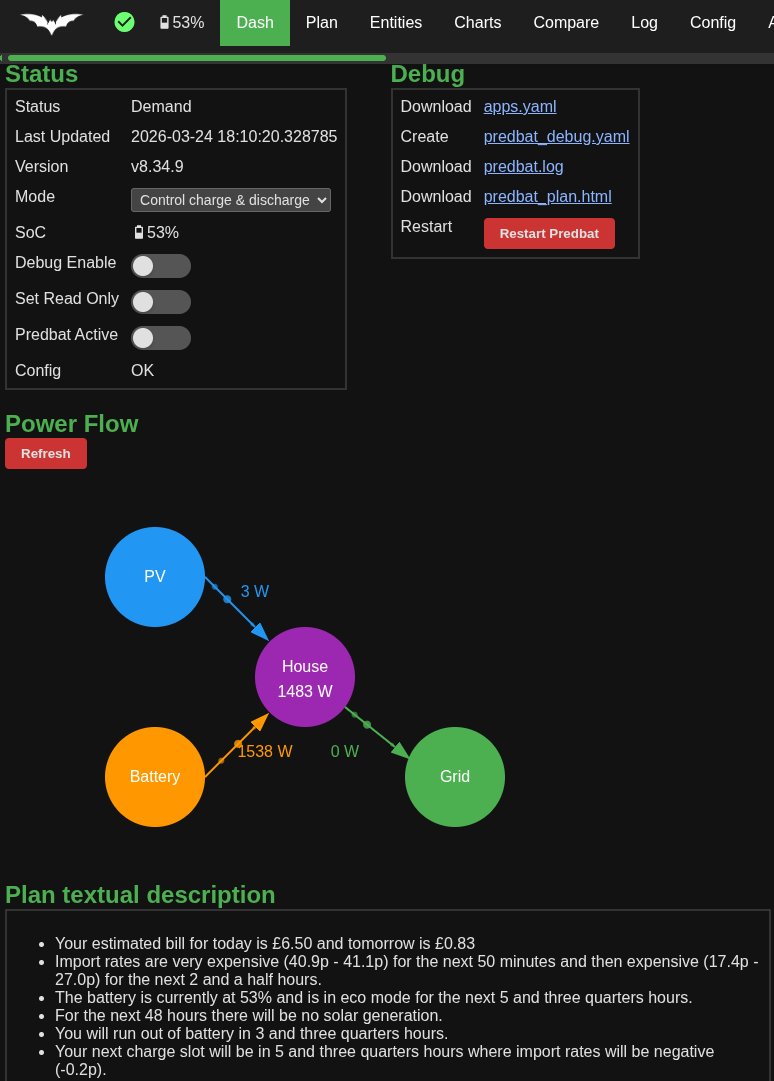Image resolution: width=774 pixels, height=1081 pixels.
Task: Click the '1538 W' battery flow label
Action: coord(265,751)
